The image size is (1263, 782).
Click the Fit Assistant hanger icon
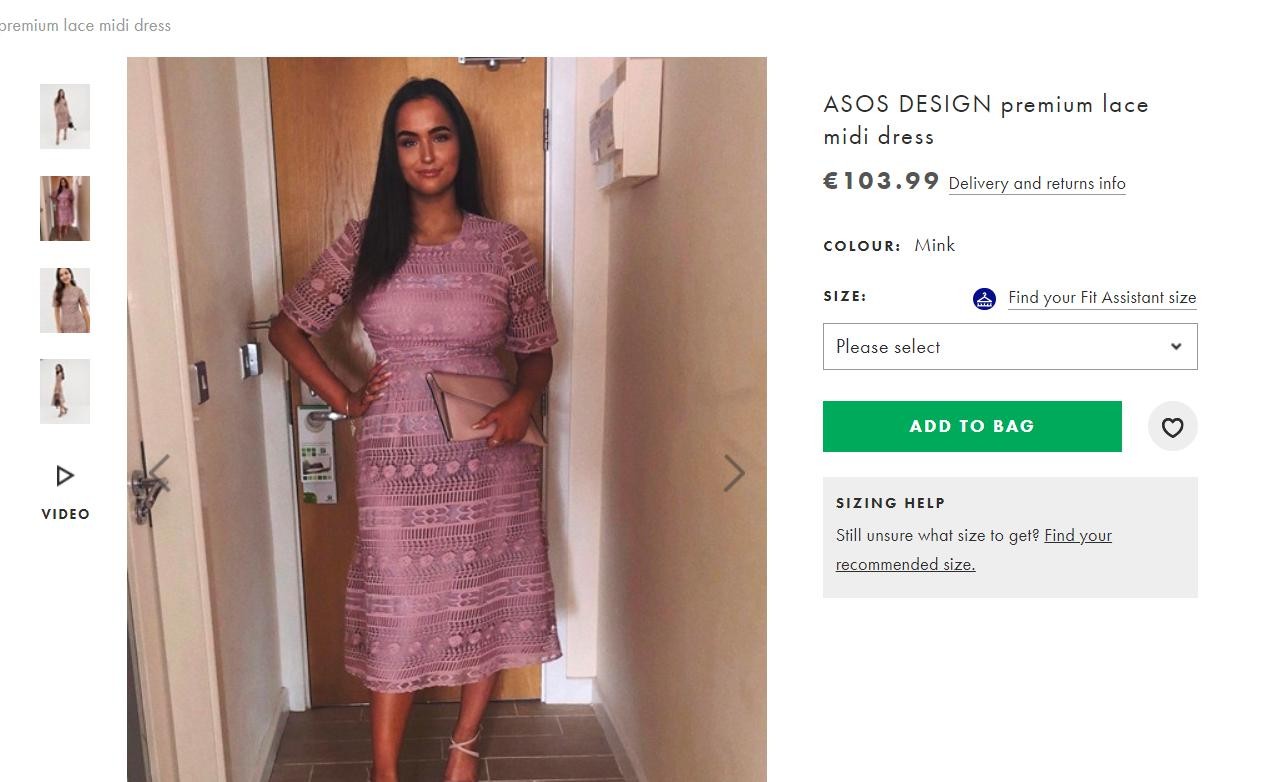pyautogui.click(x=984, y=298)
